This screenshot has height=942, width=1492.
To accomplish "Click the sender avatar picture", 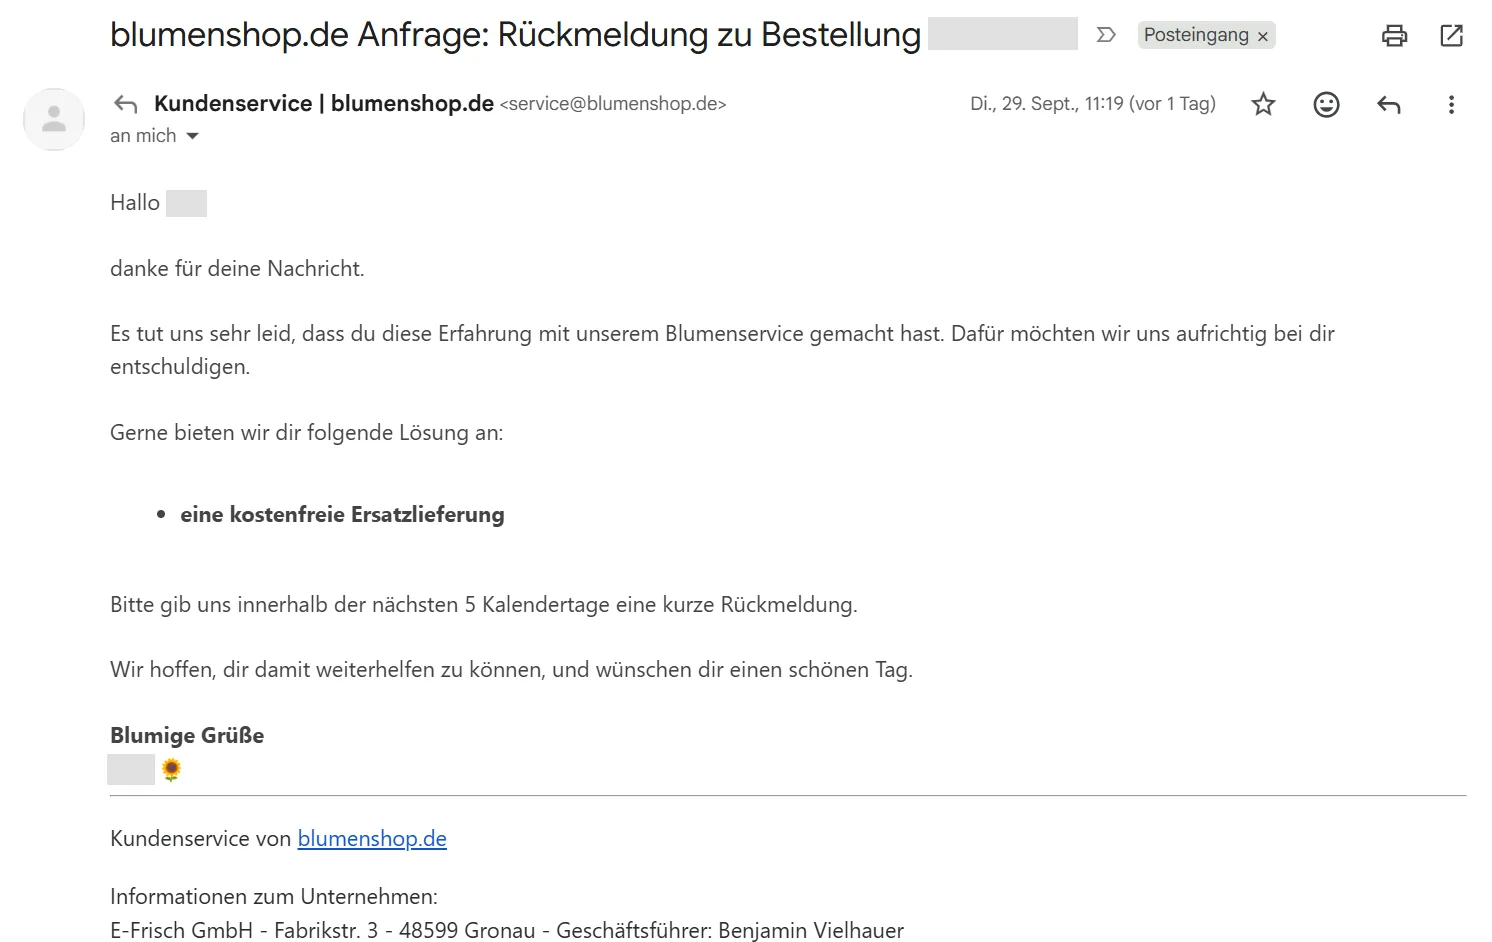I will (54, 119).
